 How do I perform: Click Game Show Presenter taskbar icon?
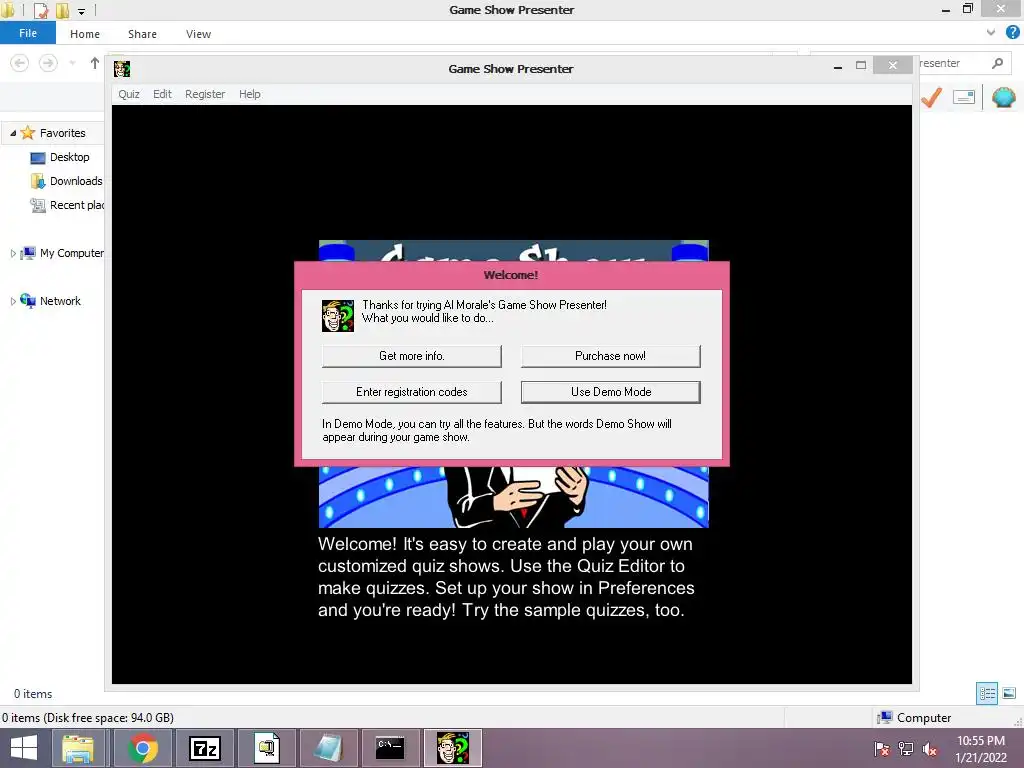pyautogui.click(x=453, y=748)
